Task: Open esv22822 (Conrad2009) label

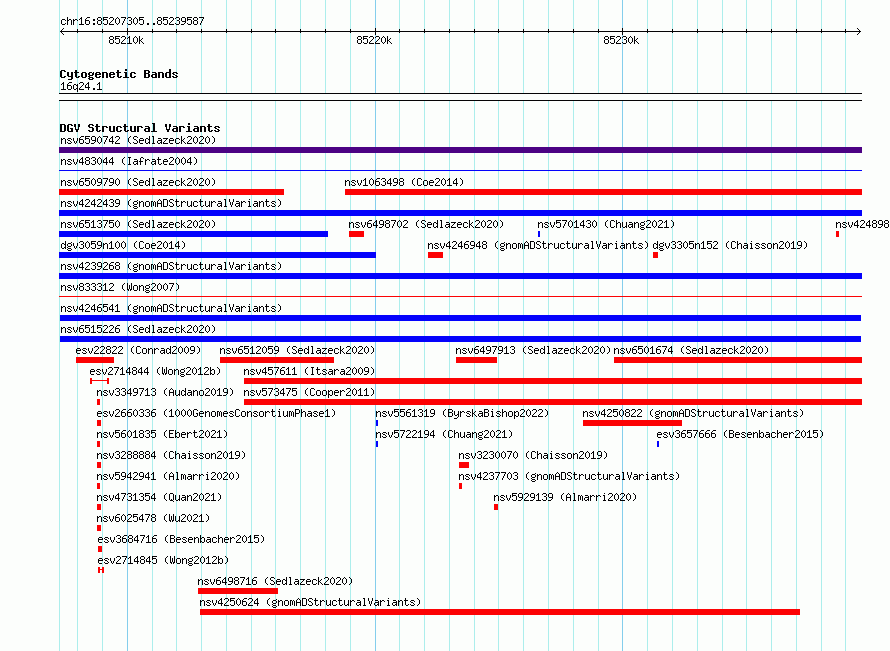Action: click(x=138, y=350)
